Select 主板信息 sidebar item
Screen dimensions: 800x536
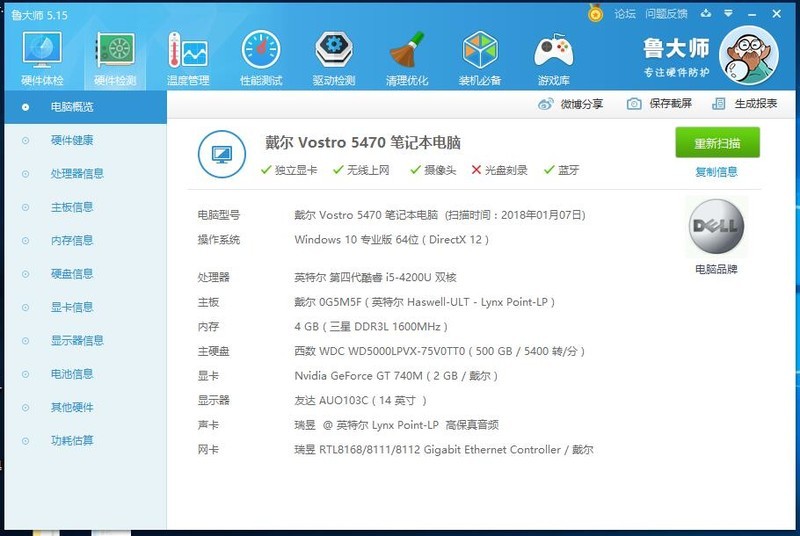coord(85,207)
